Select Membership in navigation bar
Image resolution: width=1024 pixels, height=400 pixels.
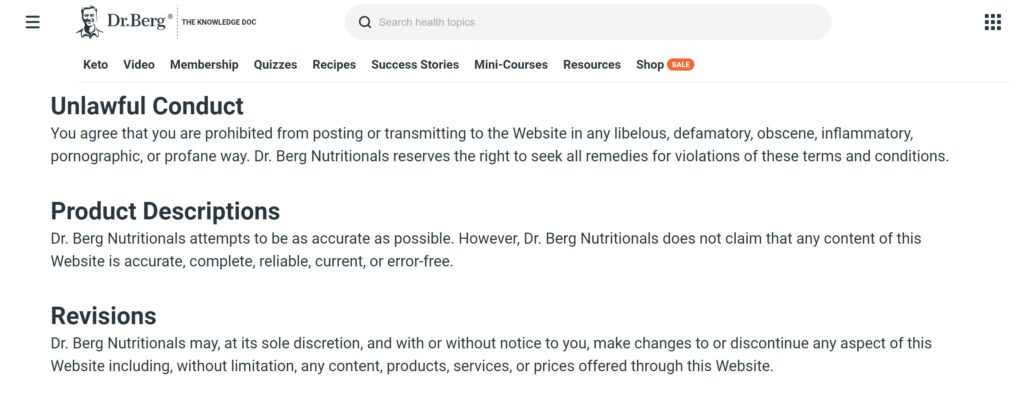204,65
